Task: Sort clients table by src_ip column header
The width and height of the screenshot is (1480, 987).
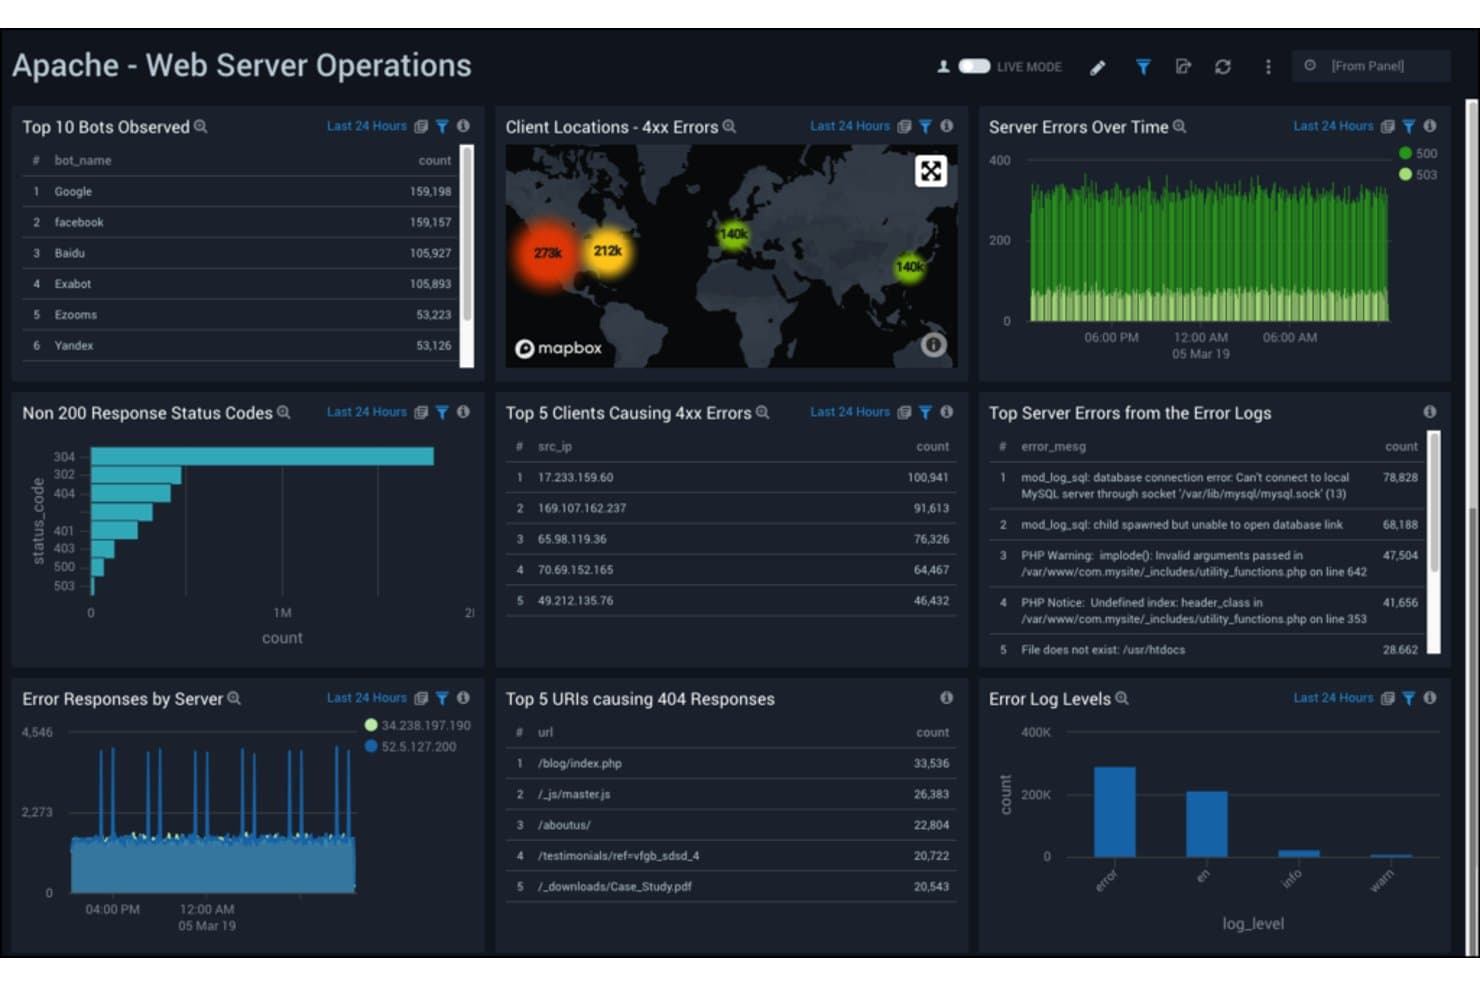Action: [555, 446]
